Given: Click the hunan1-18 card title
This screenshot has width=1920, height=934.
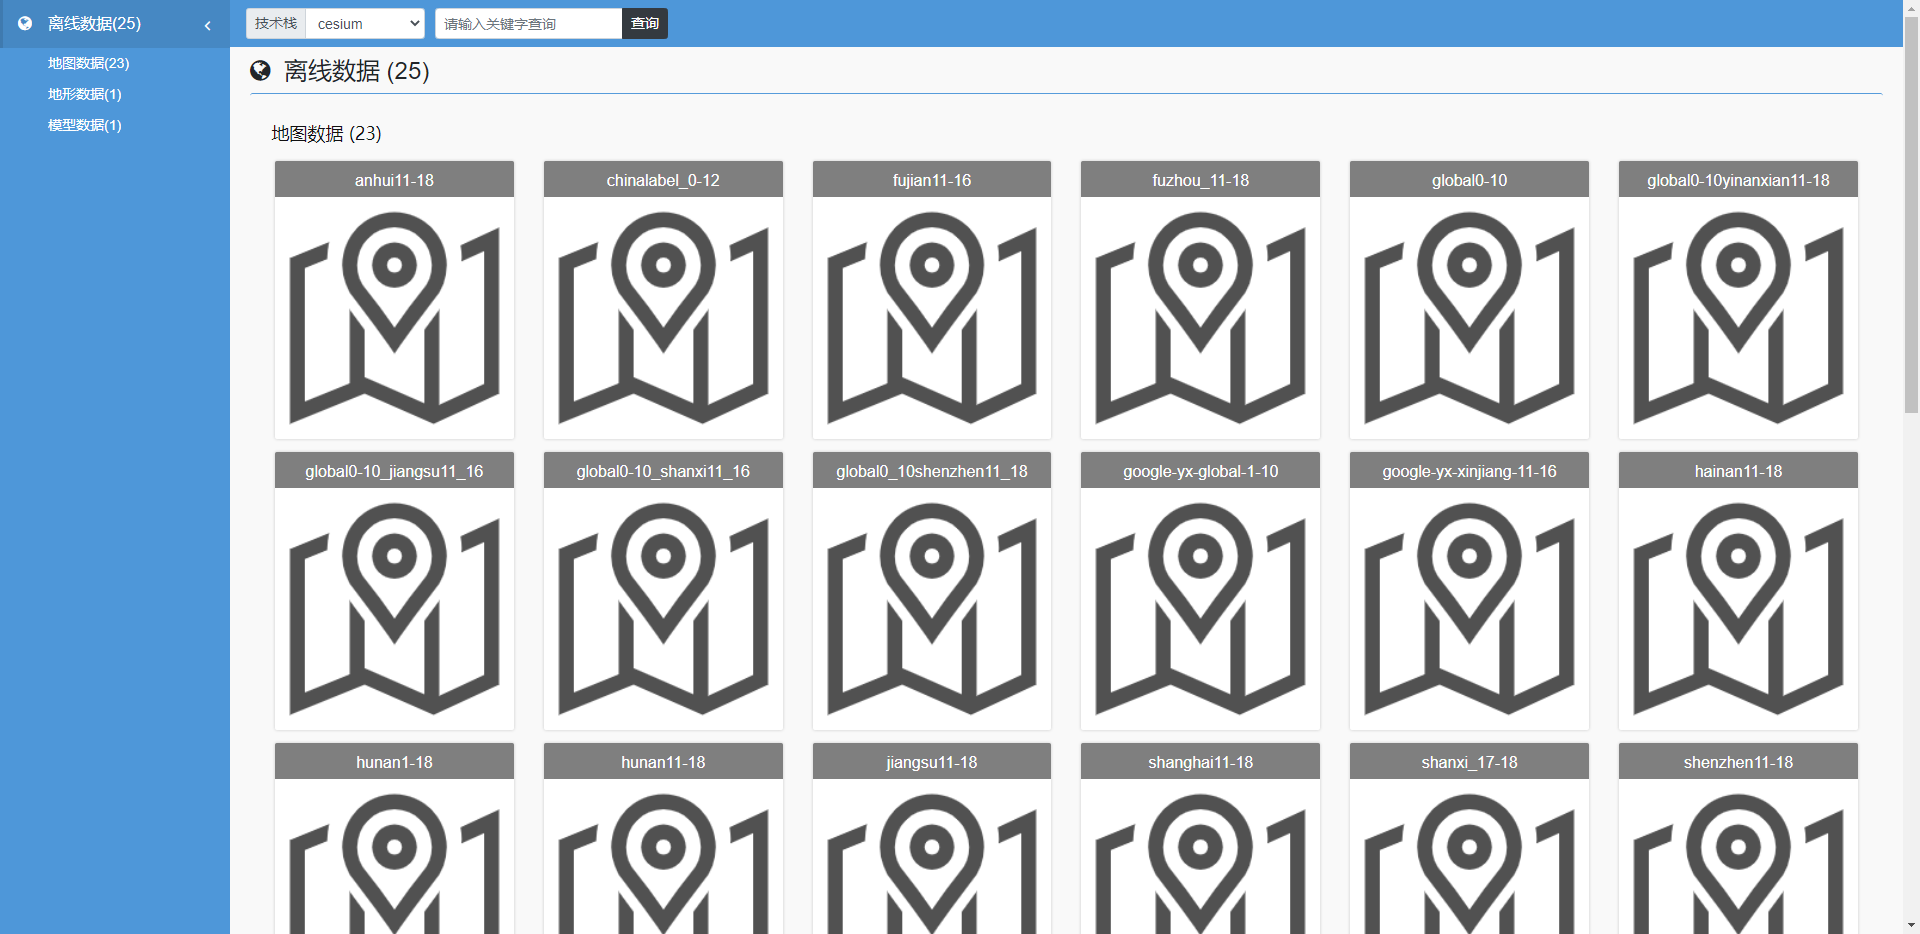Looking at the screenshot, I should coord(394,762).
